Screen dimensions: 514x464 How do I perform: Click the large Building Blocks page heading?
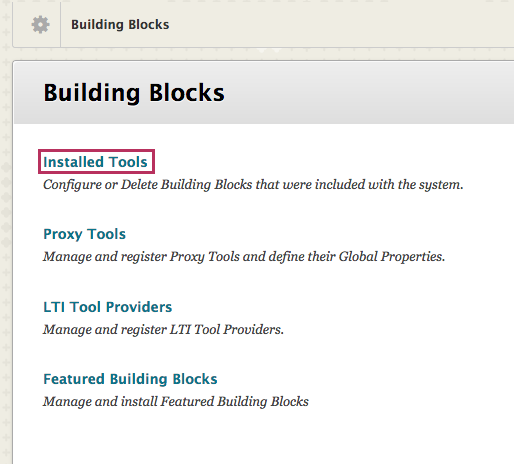(x=134, y=93)
